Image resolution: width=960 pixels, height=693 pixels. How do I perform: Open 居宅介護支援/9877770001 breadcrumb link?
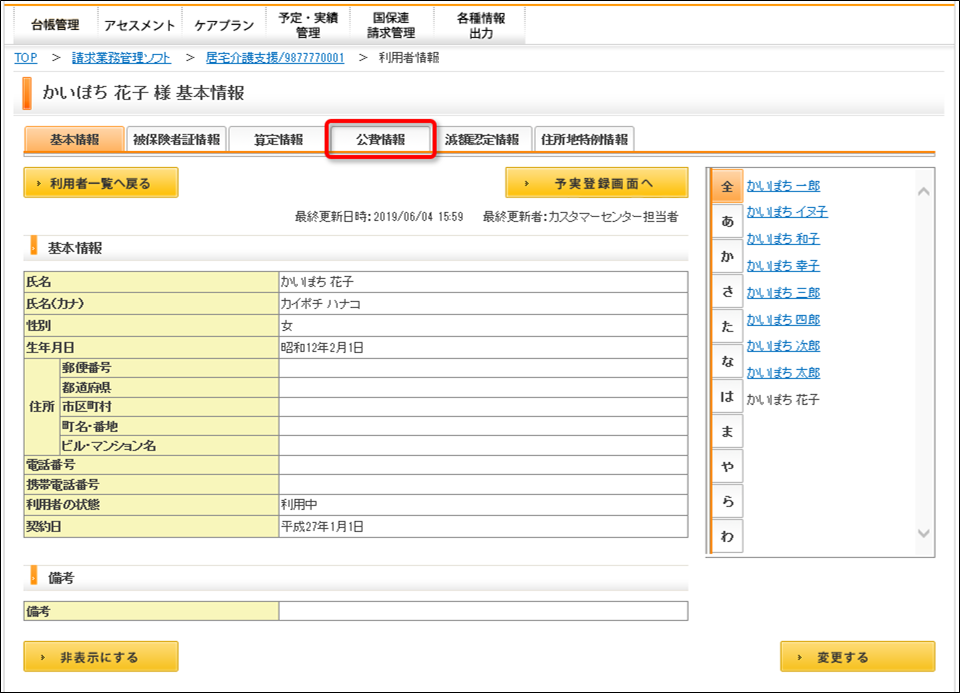pyautogui.click(x=275, y=58)
